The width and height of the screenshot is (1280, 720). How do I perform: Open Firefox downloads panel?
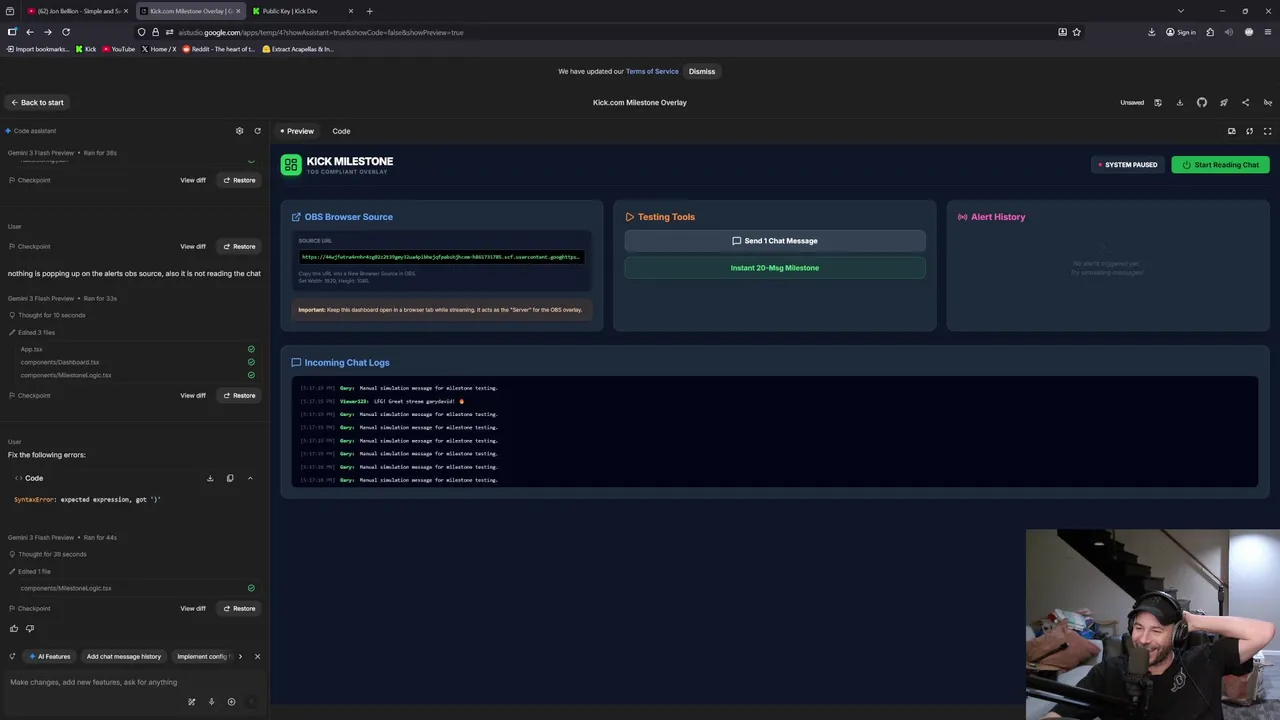click(x=1151, y=32)
